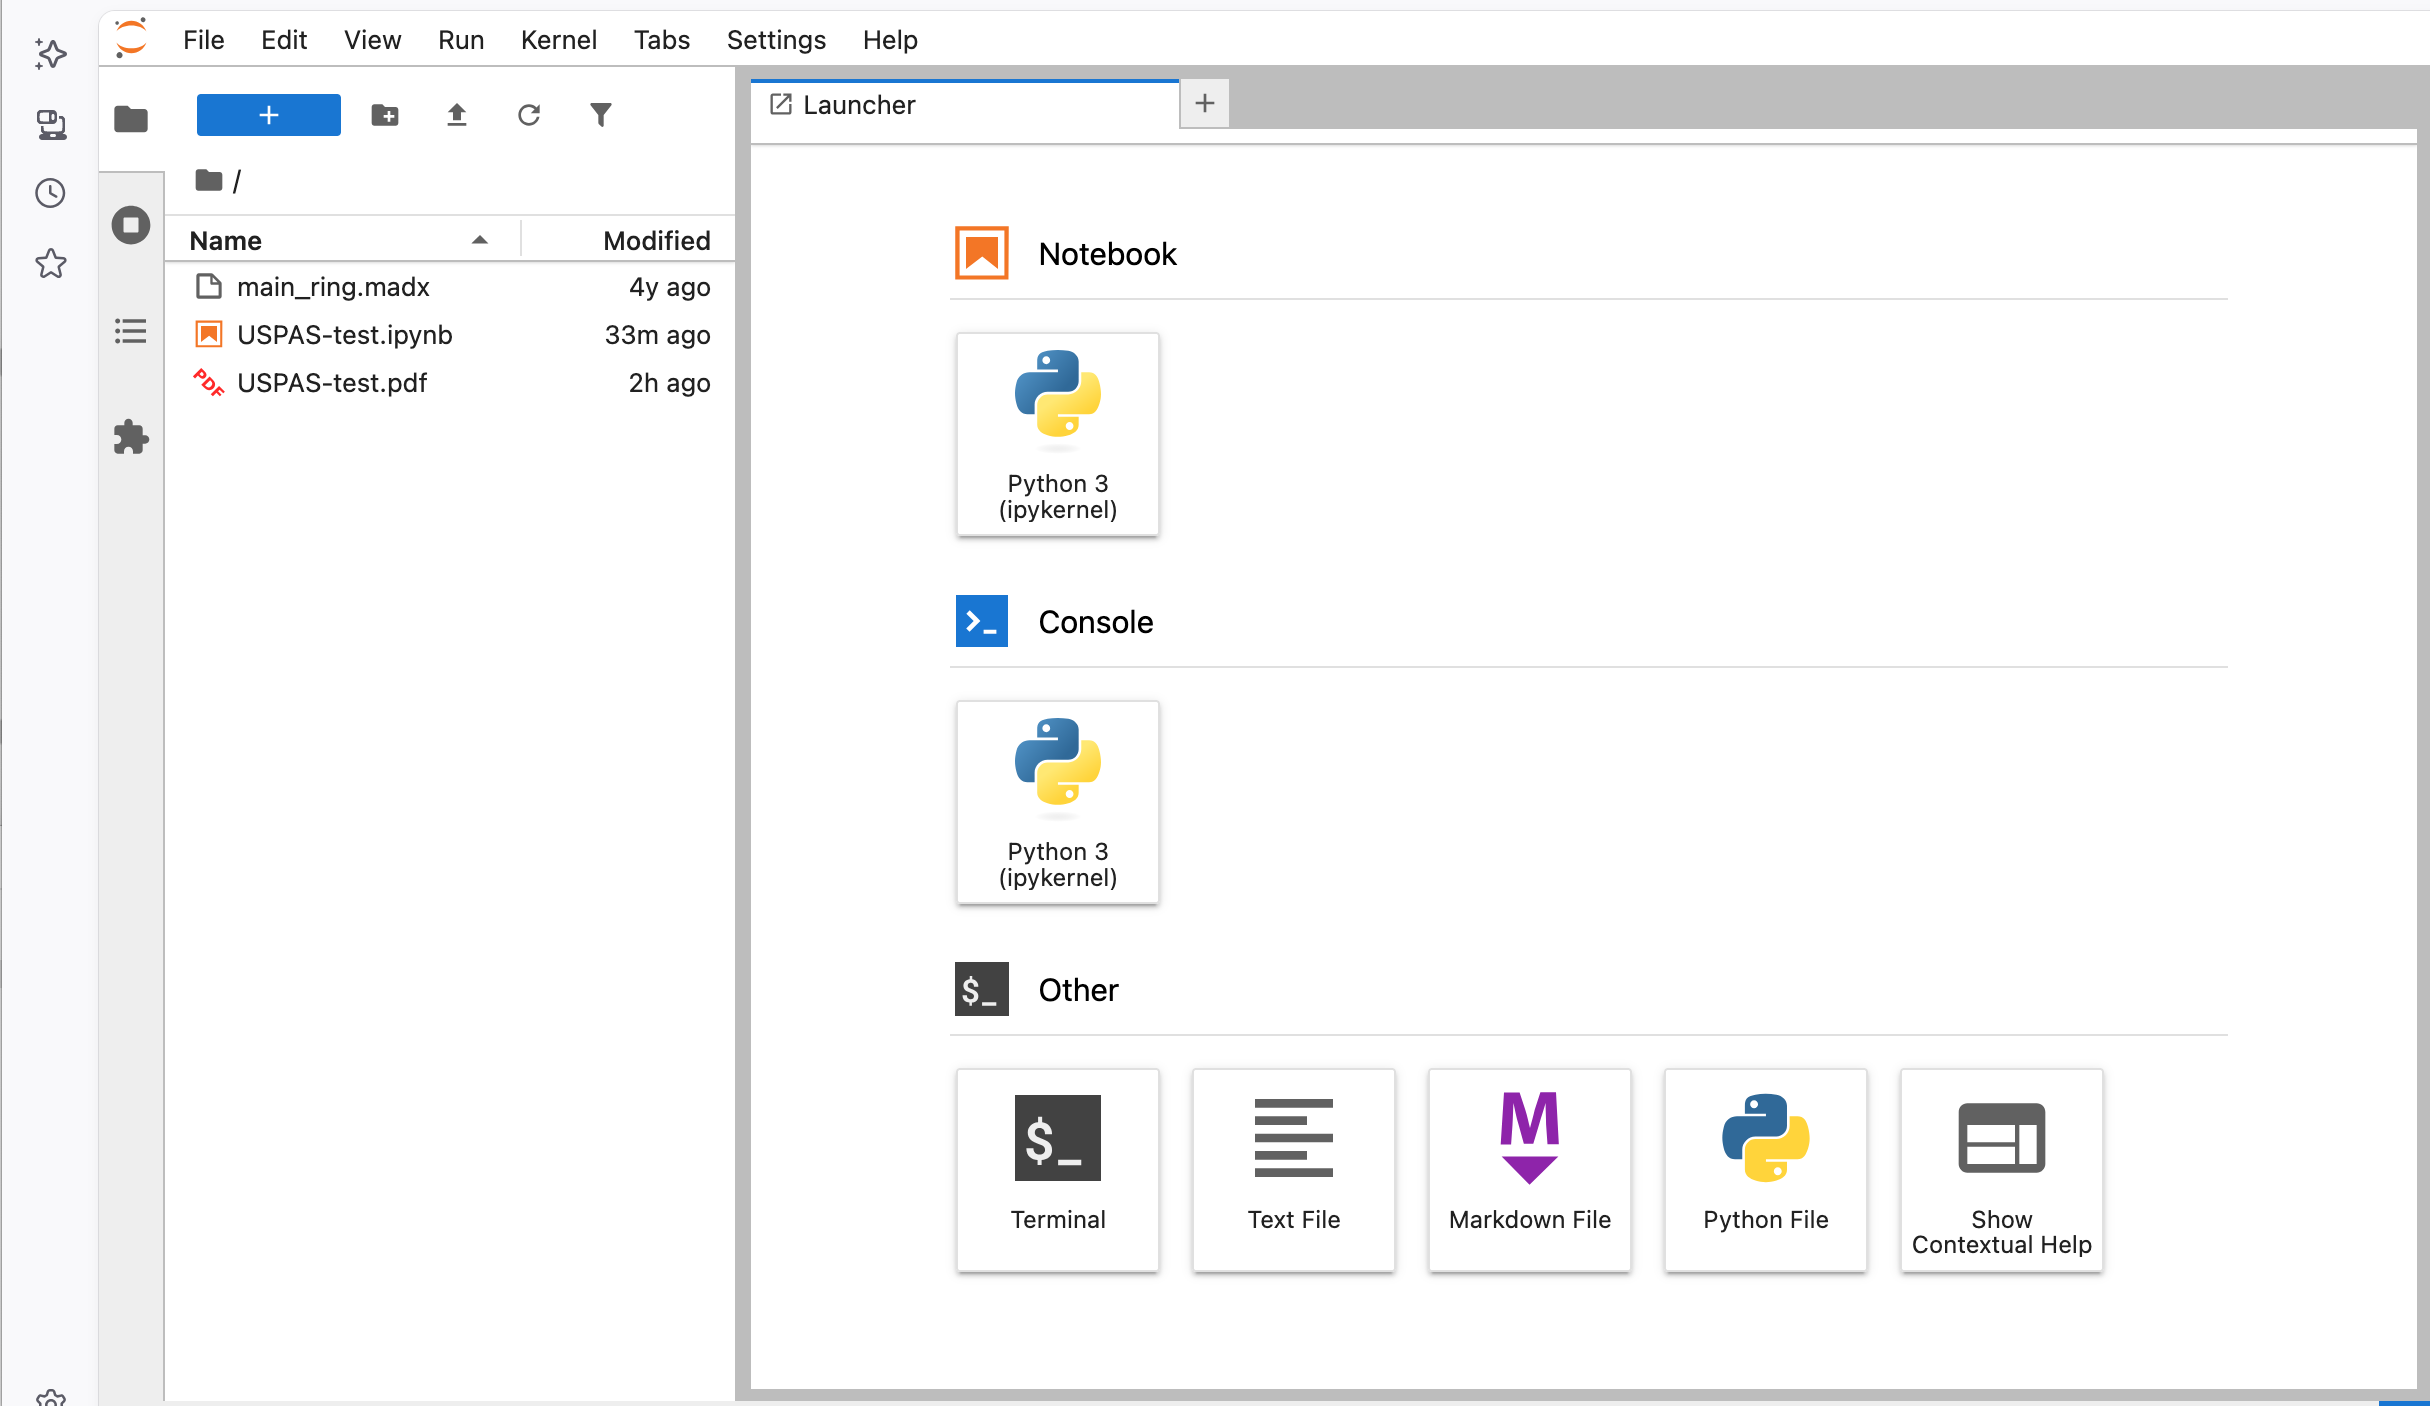
Task: Open a new Terminal
Action: coord(1058,1171)
